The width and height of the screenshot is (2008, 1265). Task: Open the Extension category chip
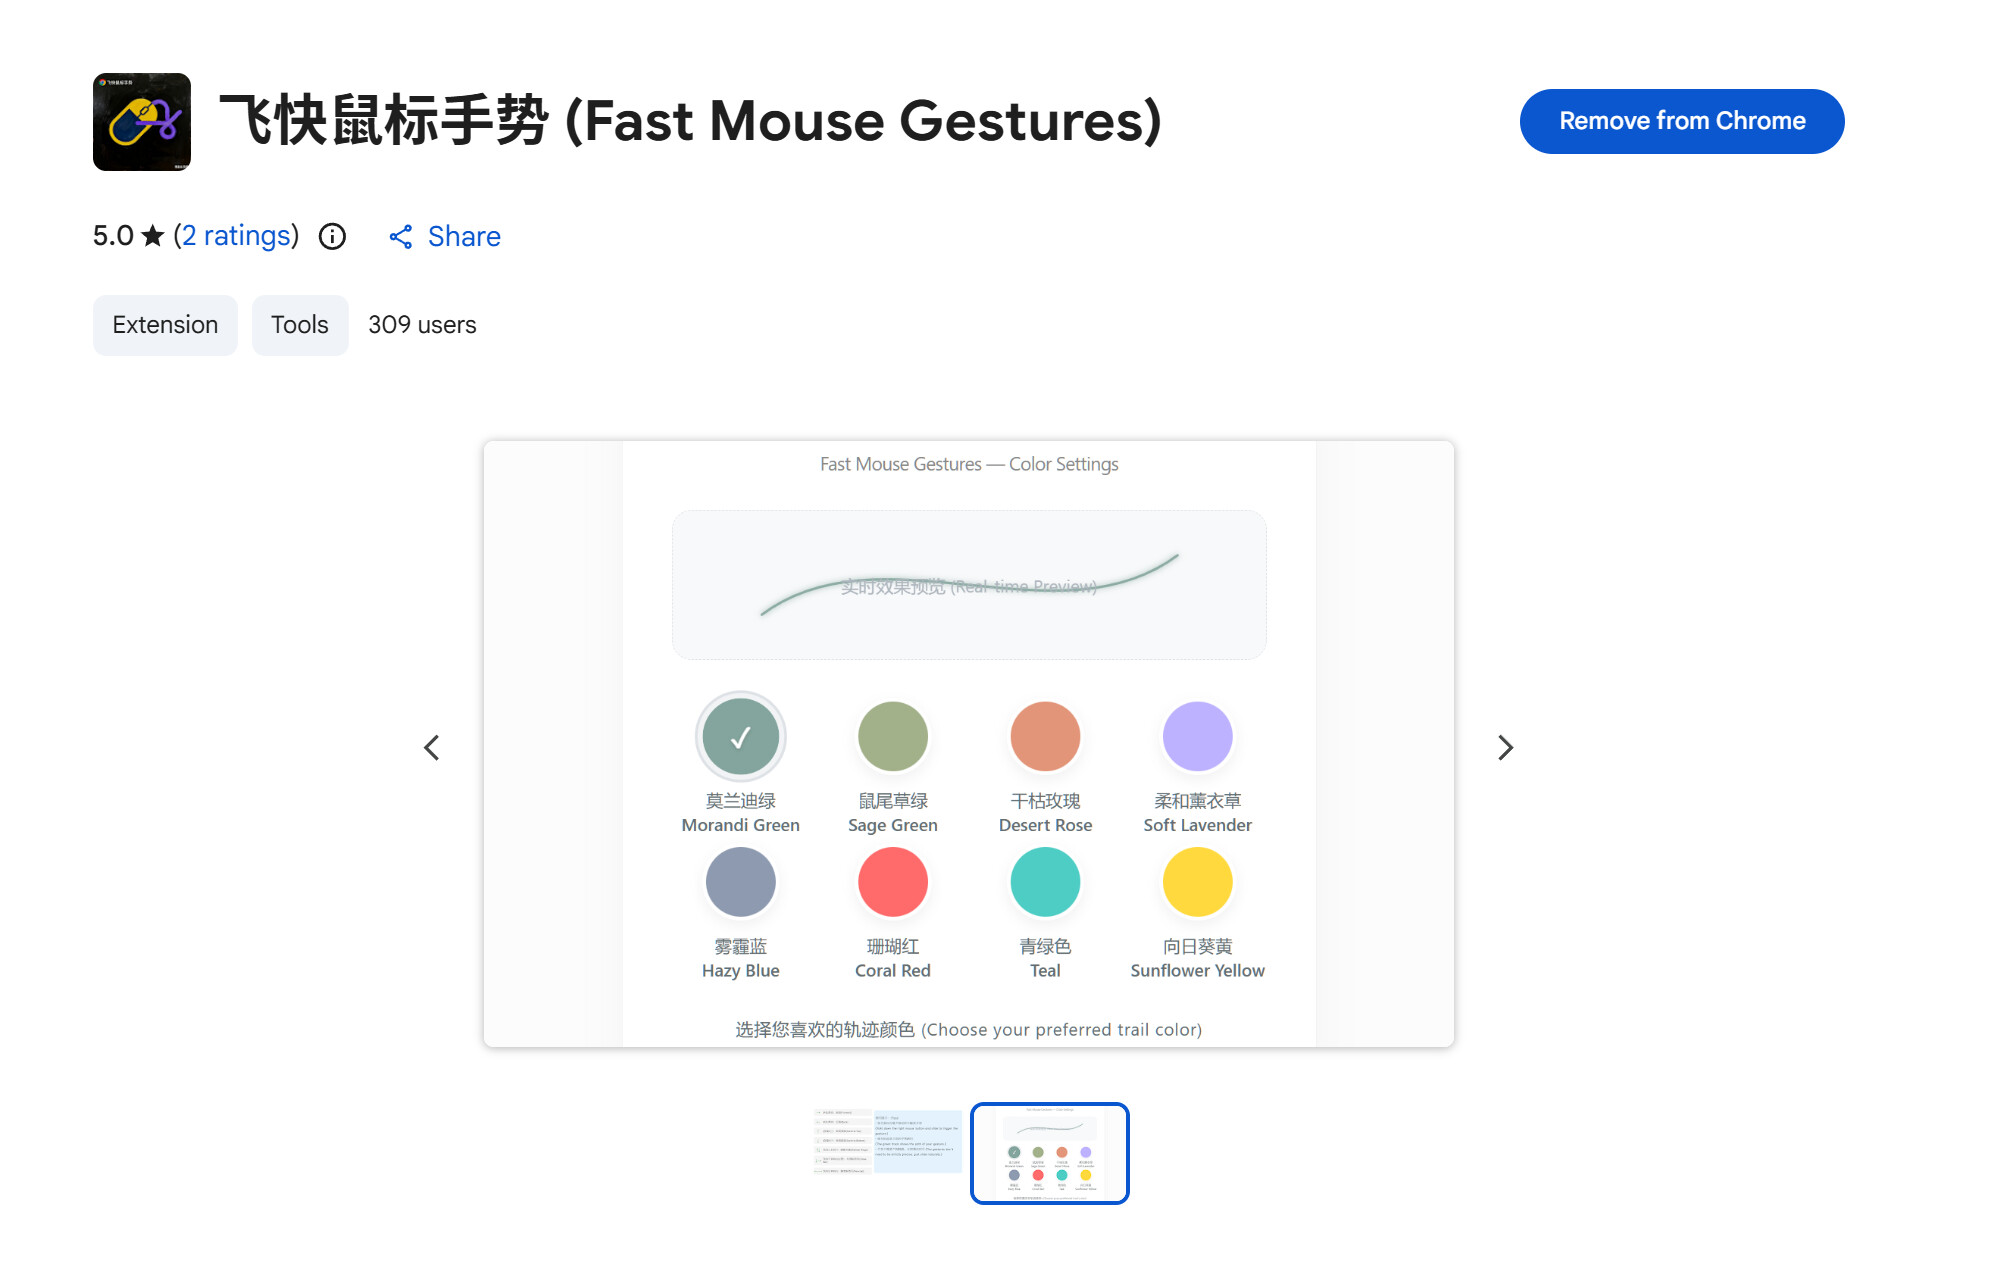tap(165, 325)
